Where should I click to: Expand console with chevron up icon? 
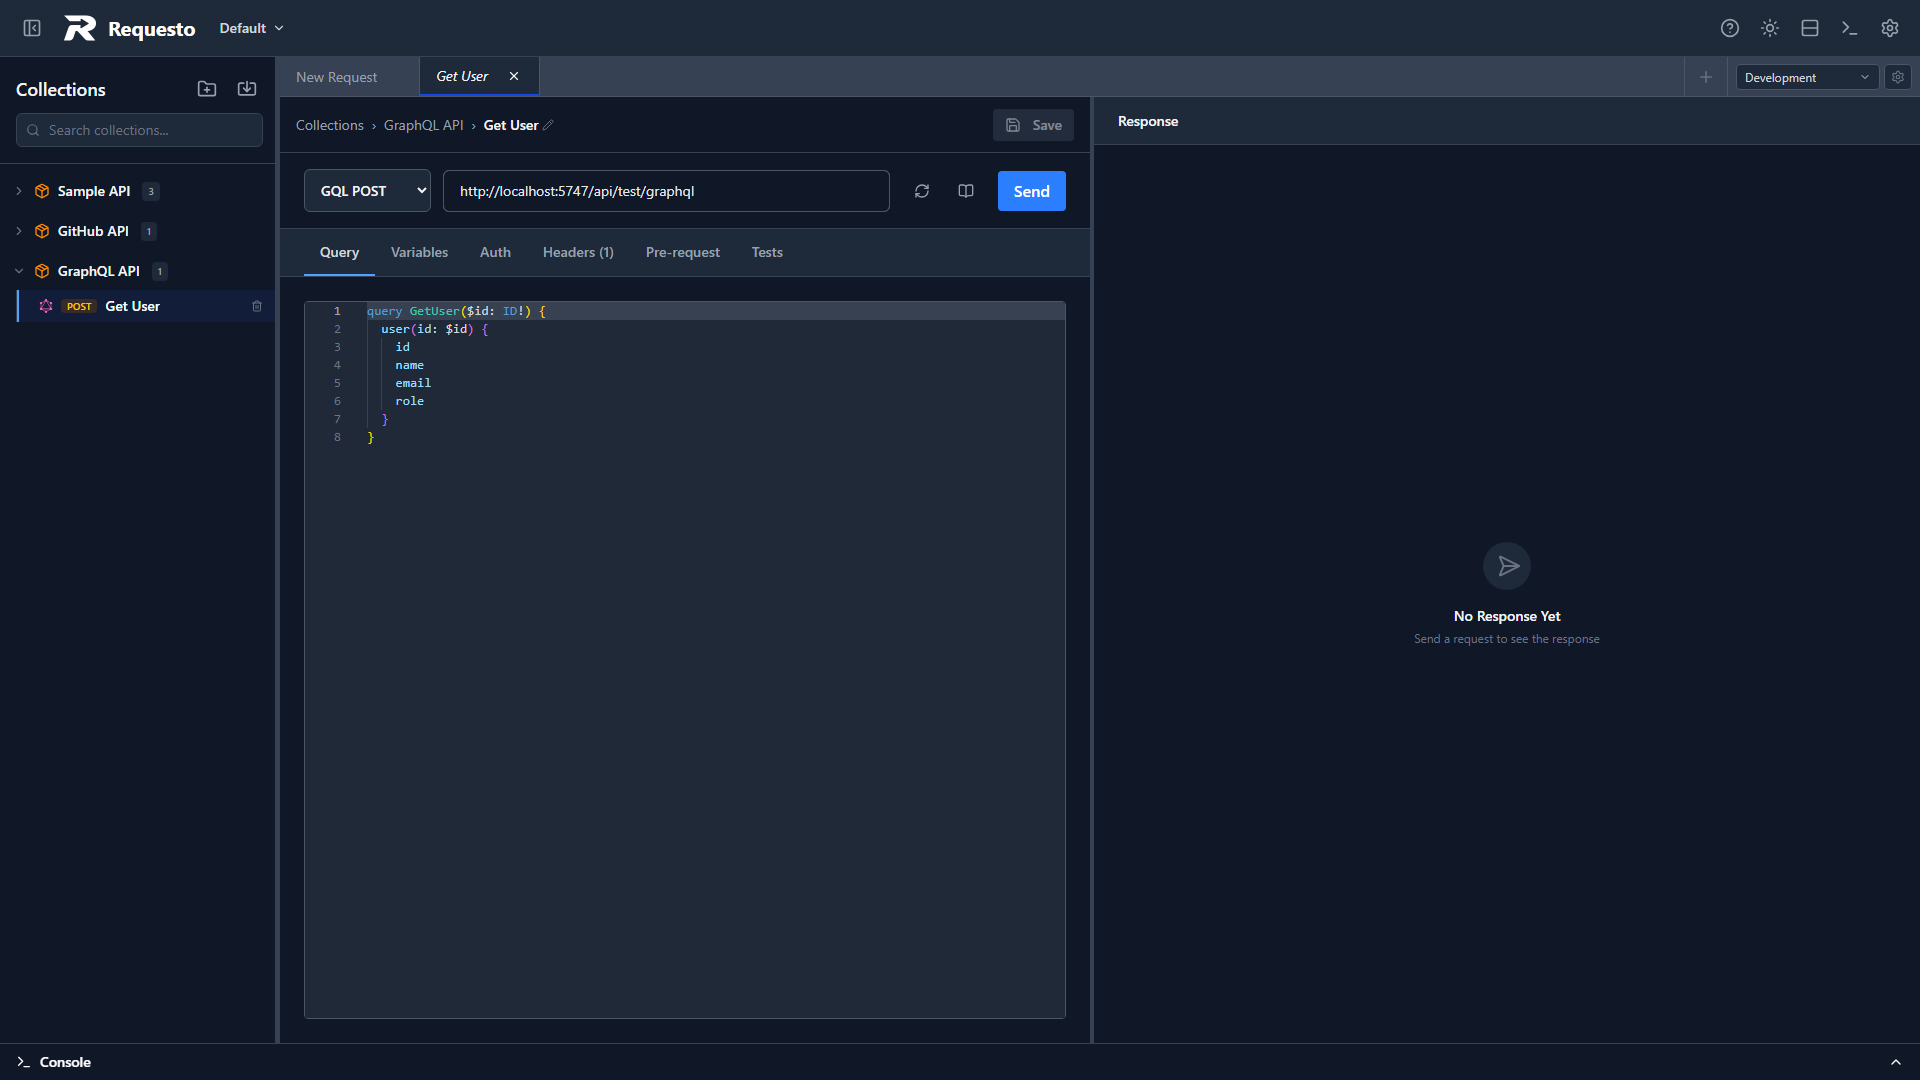[x=1896, y=1062]
